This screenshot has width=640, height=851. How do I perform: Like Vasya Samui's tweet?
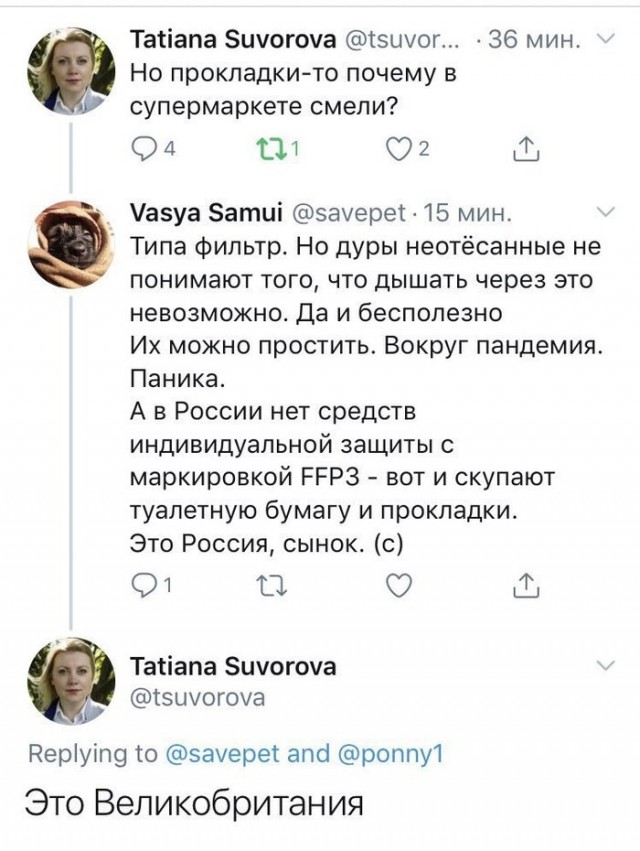[399, 586]
